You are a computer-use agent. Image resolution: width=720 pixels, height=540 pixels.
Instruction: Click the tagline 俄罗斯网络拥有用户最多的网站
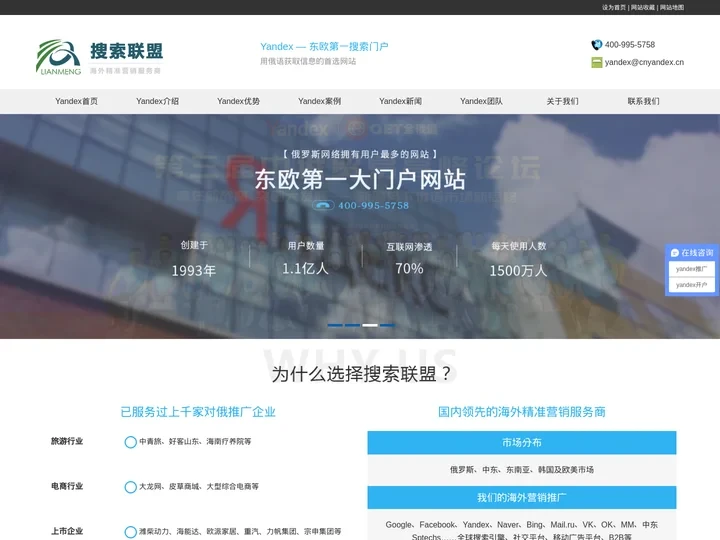pos(360,154)
